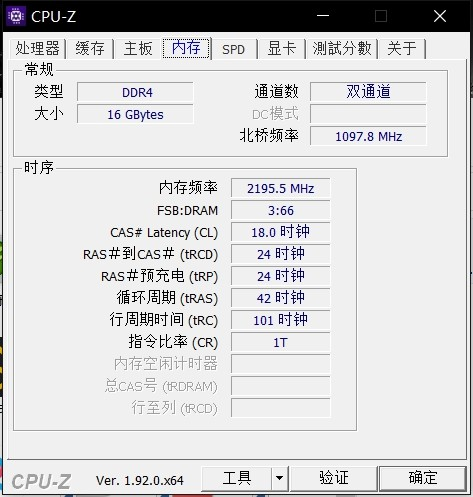Click the empty 总CAS号 (tRDRAM) field

281,386
